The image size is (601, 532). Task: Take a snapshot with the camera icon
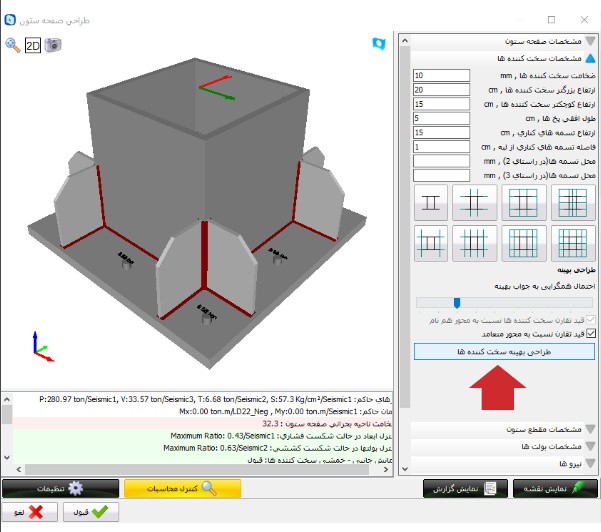[x=52, y=45]
